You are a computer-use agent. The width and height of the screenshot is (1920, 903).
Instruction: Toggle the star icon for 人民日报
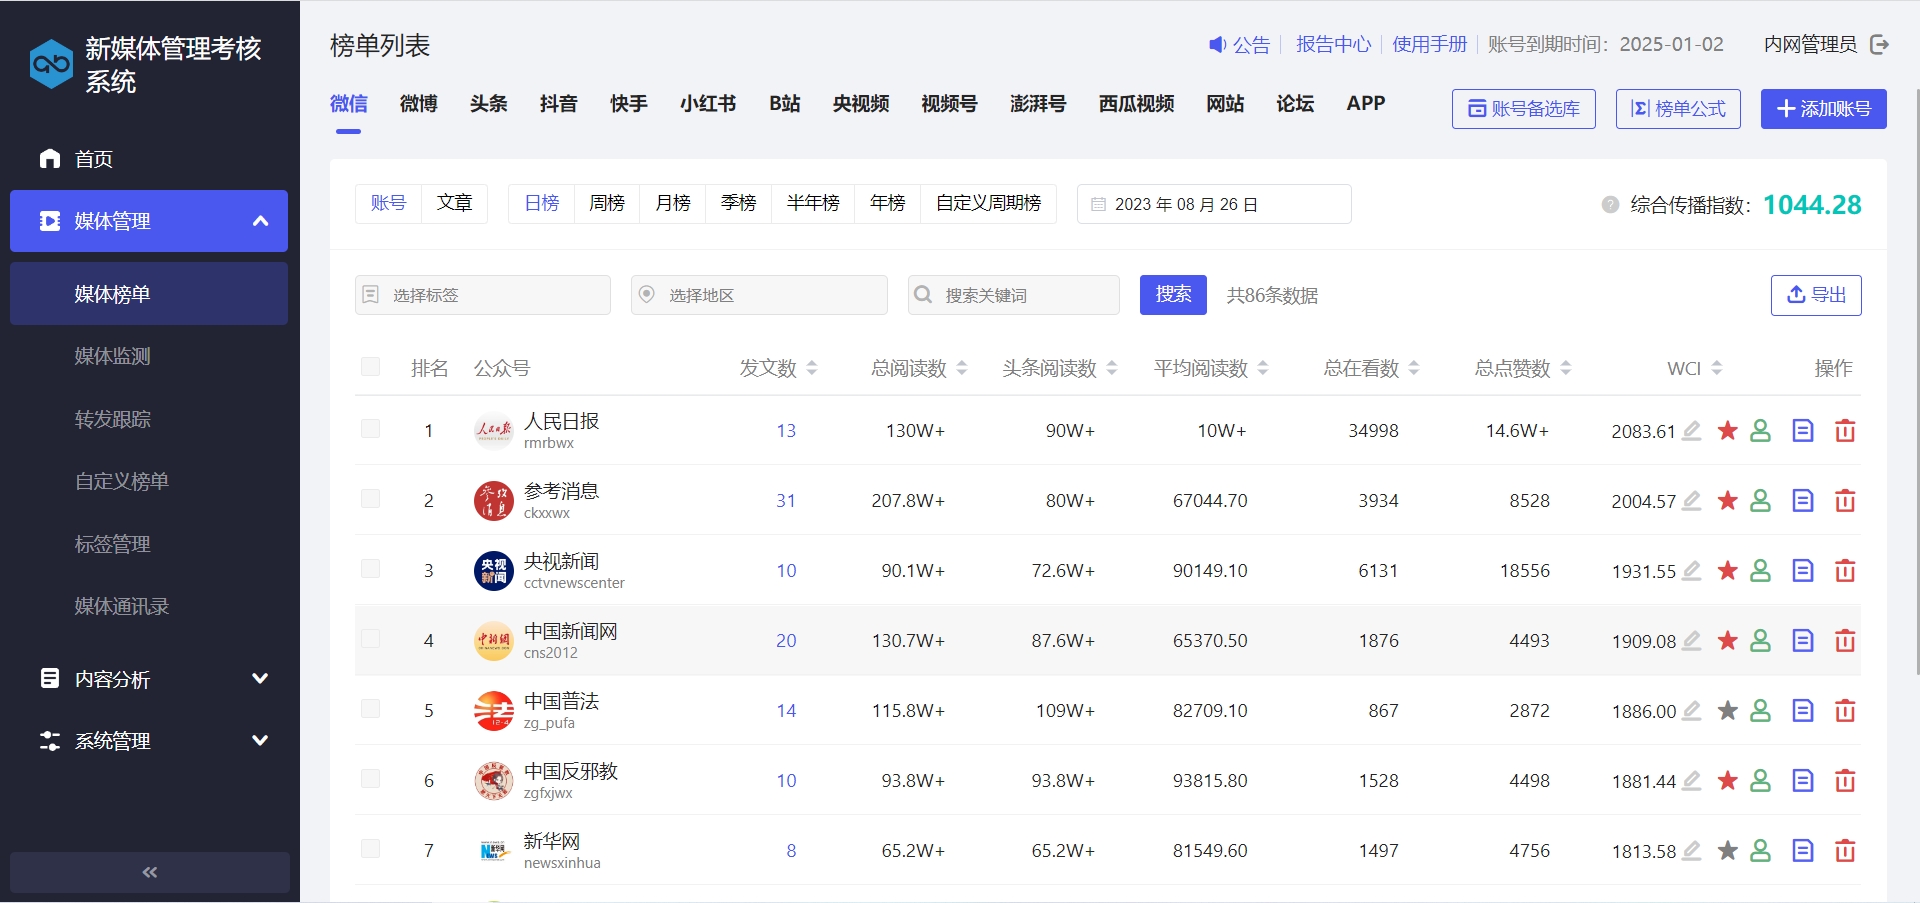(1727, 431)
